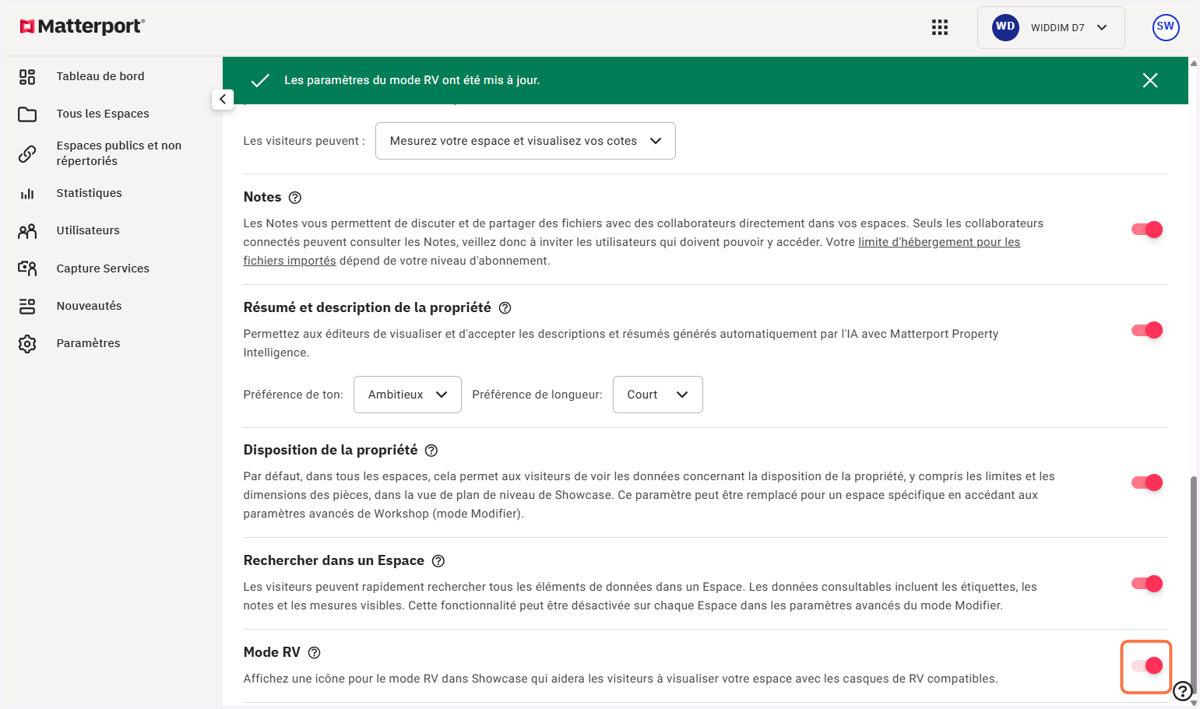This screenshot has width=1200, height=709.
Task: Open the Préférence de longueur dropdown
Action: 657,395
